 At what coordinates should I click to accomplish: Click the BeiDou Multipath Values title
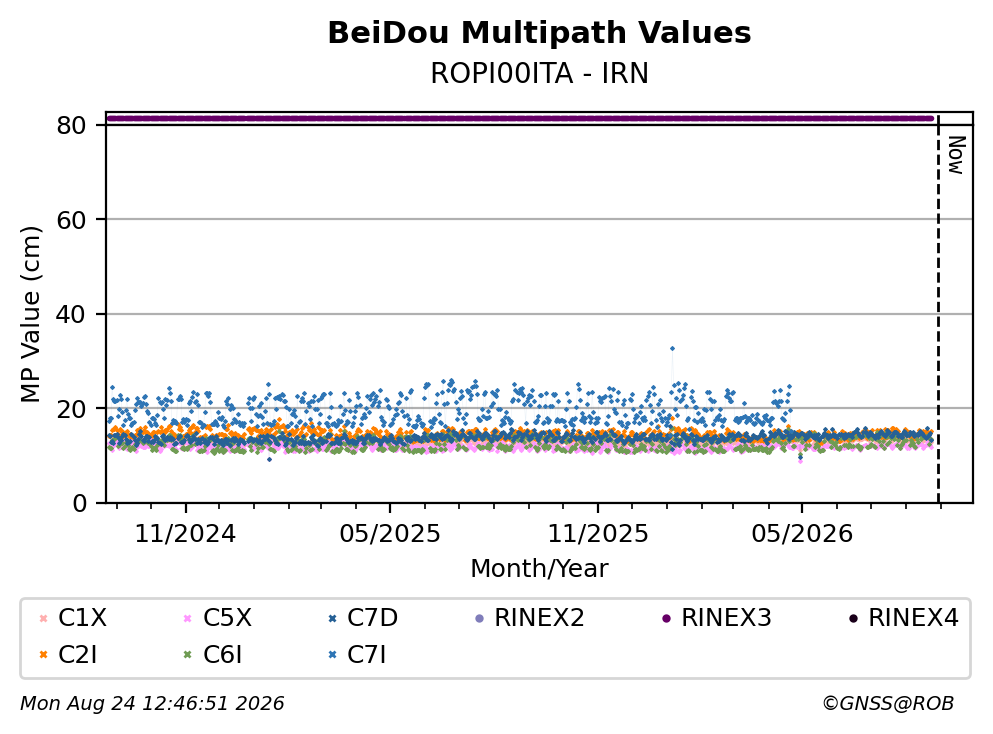(540, 33)
